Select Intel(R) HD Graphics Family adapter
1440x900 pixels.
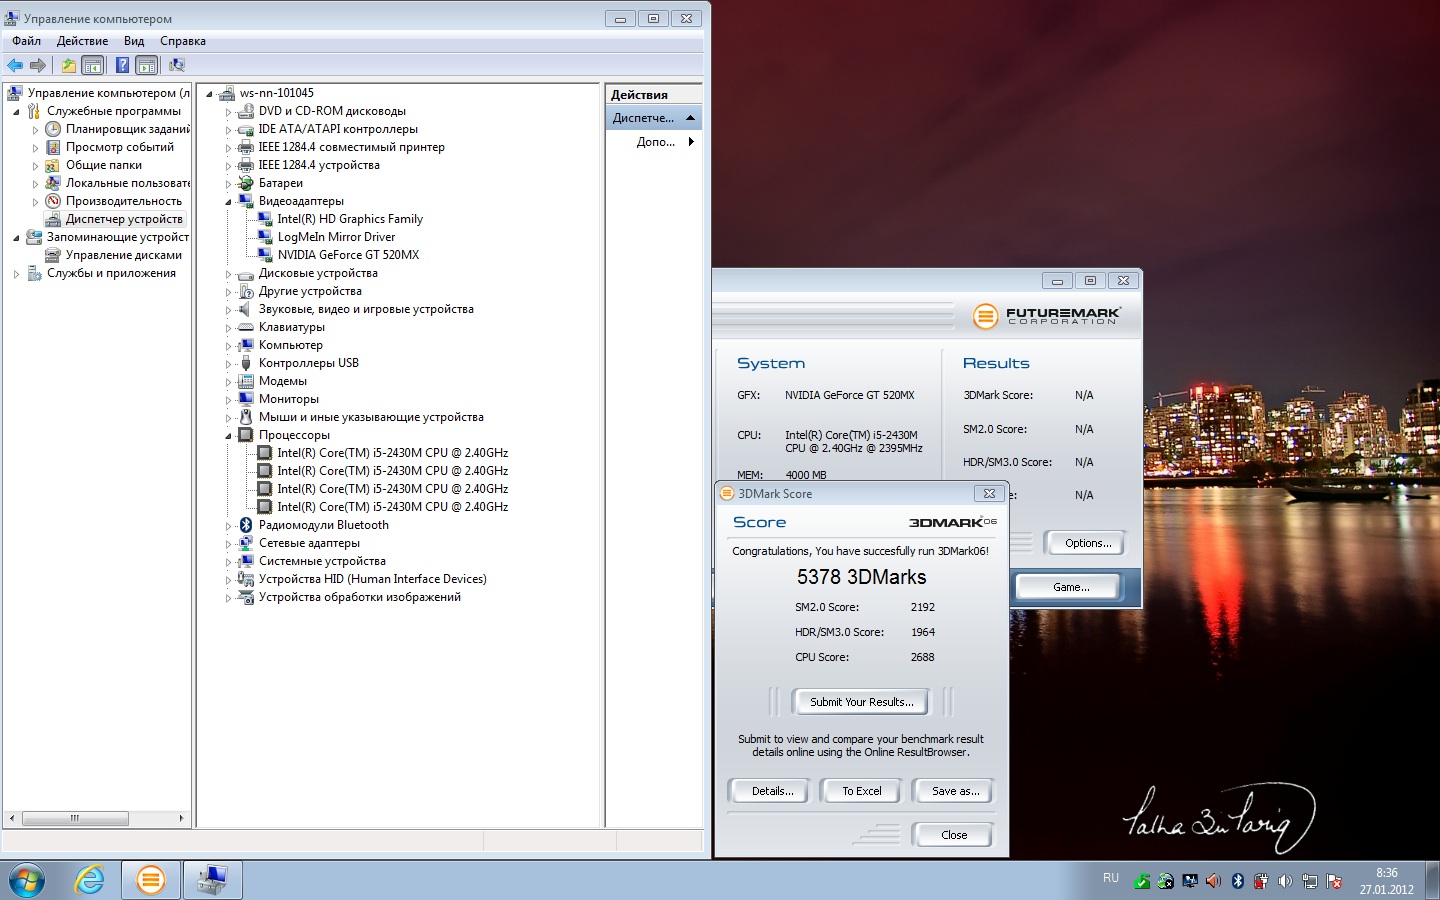tap(350, 219)
